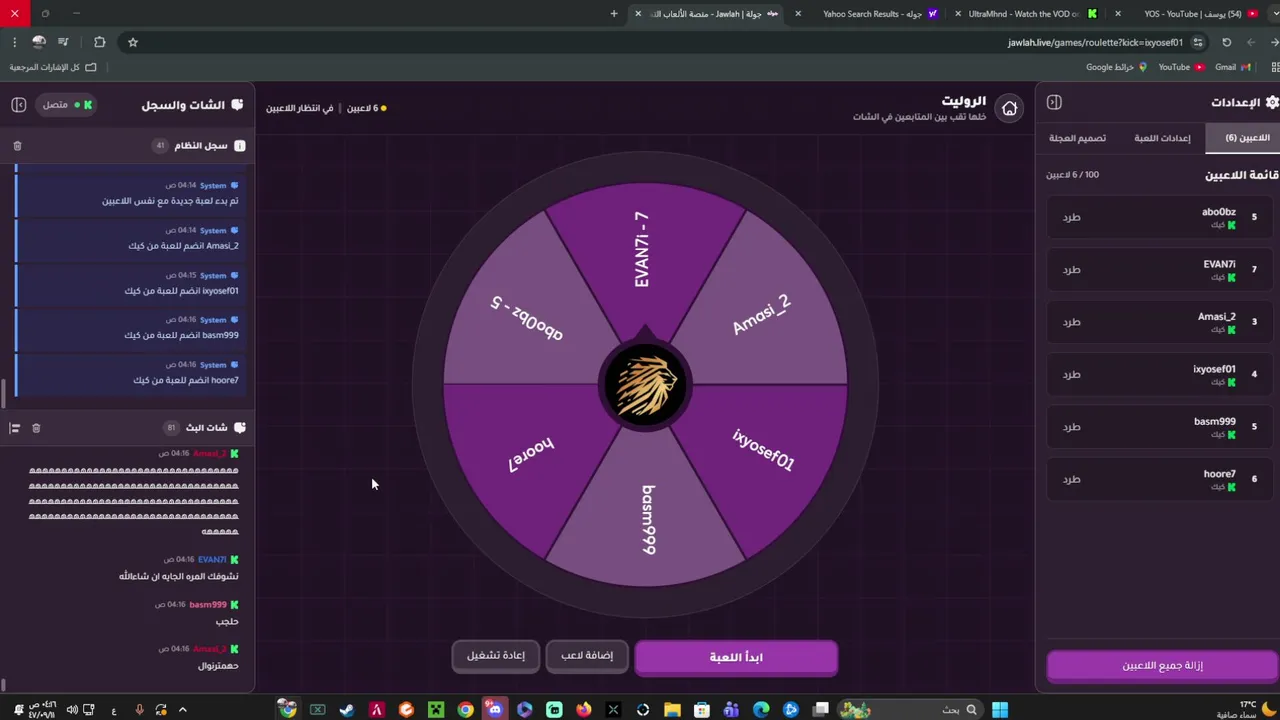Reload the Jawlah roulette page
This screenshot has height=720, width=1280.
pyautogui.click(x=1227, y=42)
